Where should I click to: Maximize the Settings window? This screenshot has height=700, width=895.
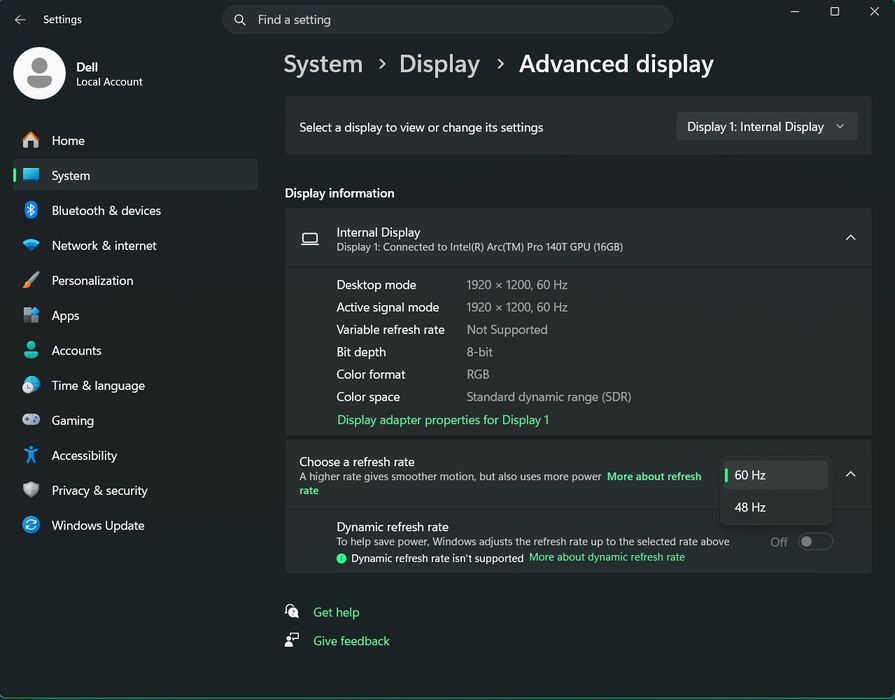[x=834, y=11]
